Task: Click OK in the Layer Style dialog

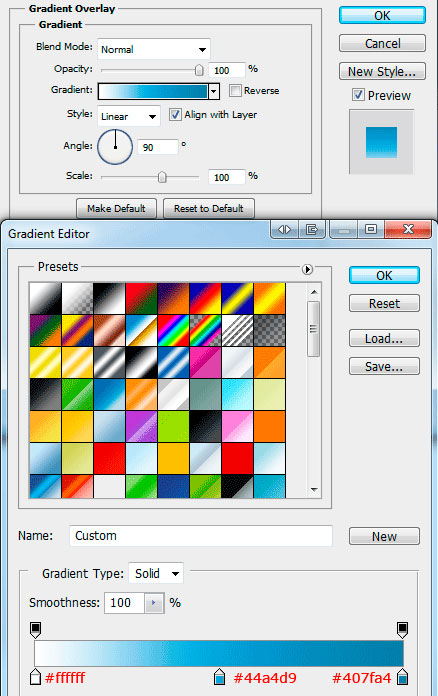Action: coord(382,16)
